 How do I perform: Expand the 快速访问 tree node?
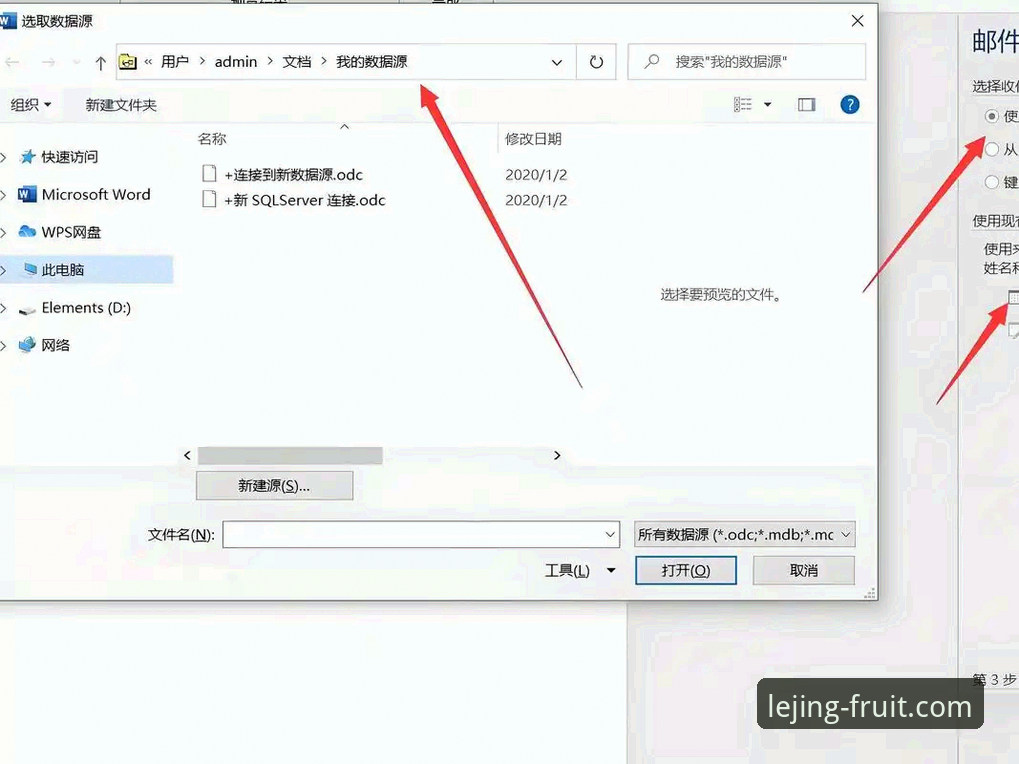click(4, 157)
